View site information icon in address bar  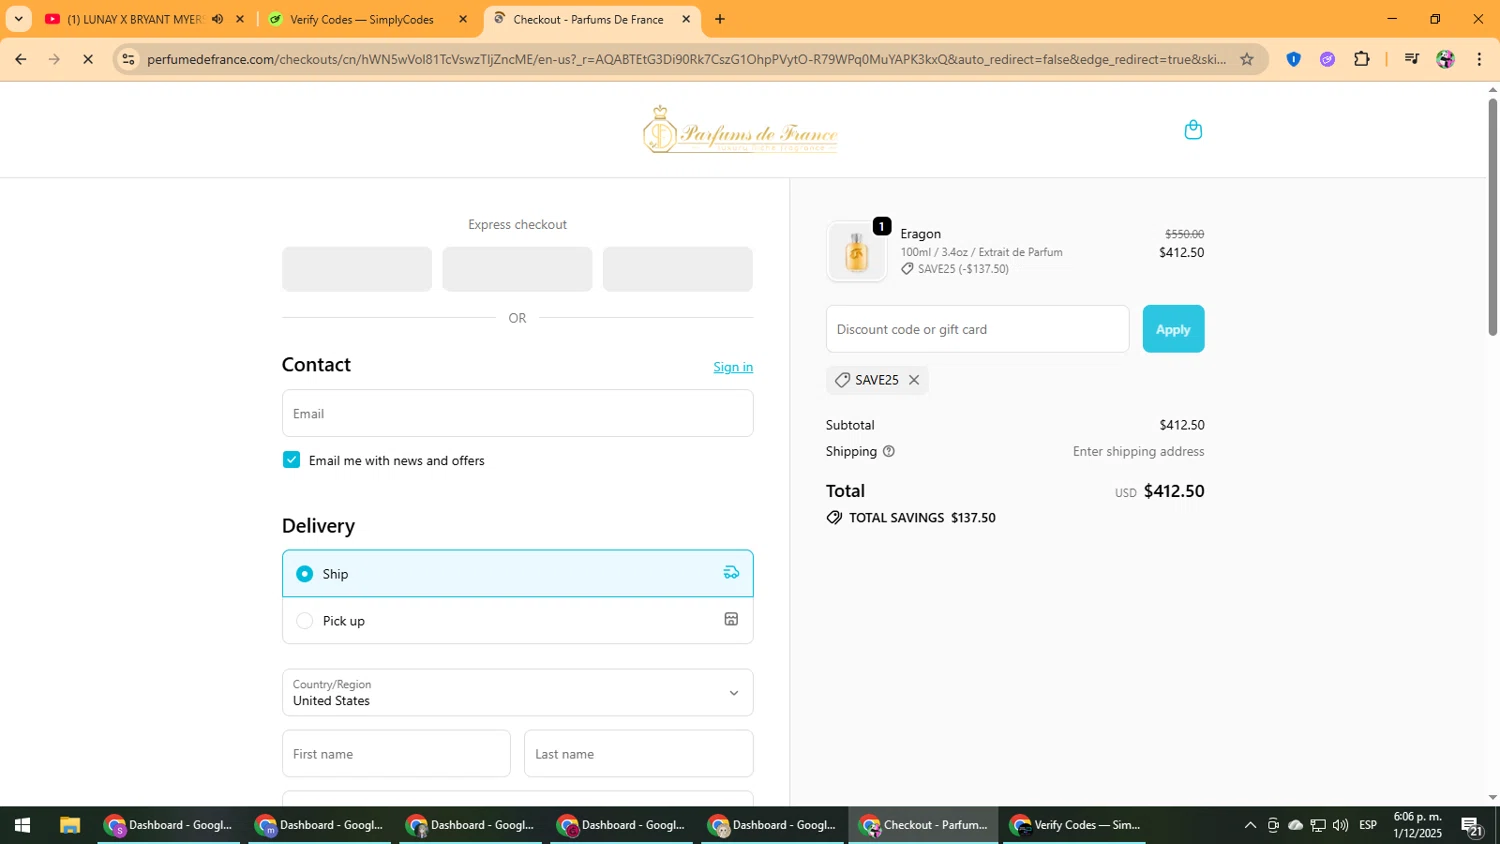coord(128,59)
